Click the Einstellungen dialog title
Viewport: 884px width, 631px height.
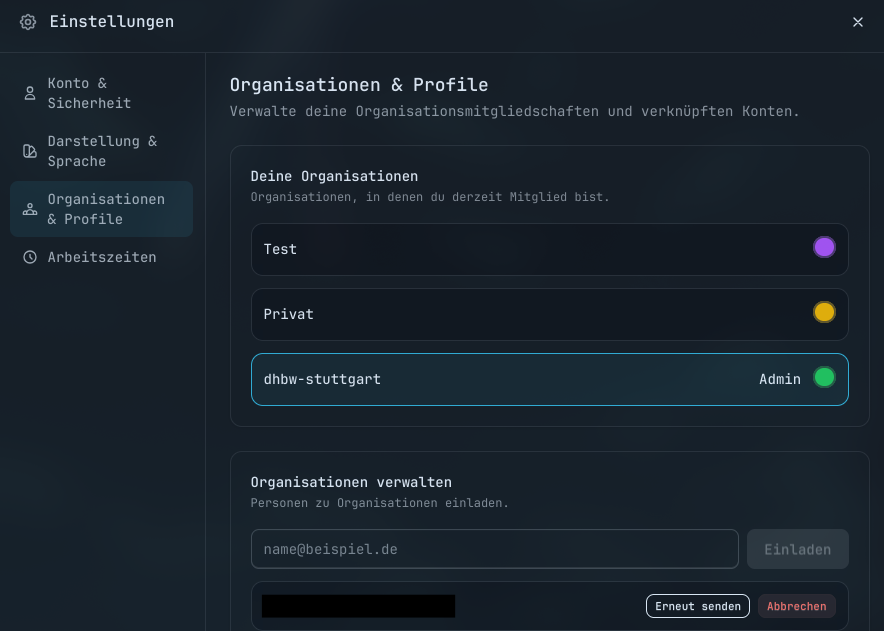112,22
